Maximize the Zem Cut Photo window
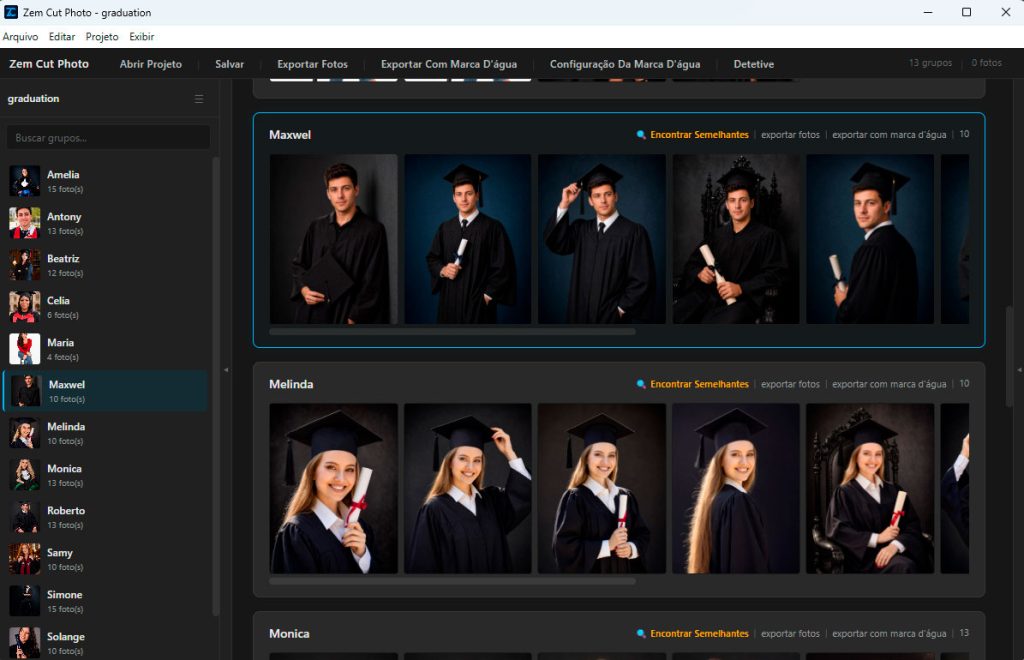The height and width of the screenshot is (660, 1024). tap(967, 12)
